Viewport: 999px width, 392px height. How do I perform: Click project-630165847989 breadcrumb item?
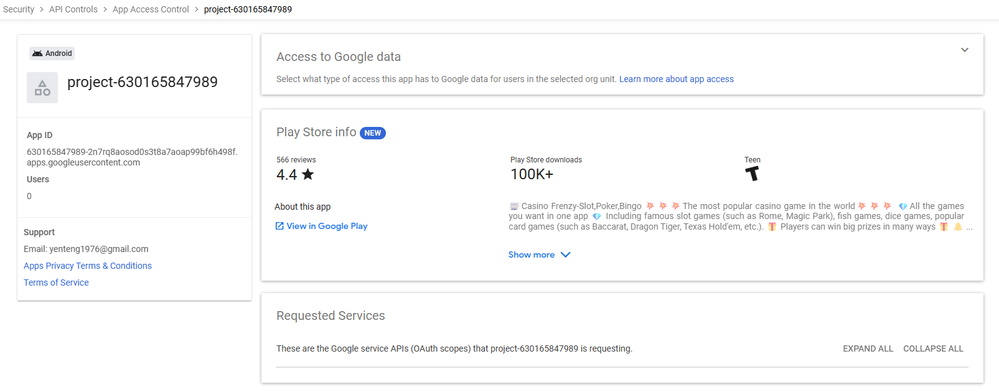point(248,10)
